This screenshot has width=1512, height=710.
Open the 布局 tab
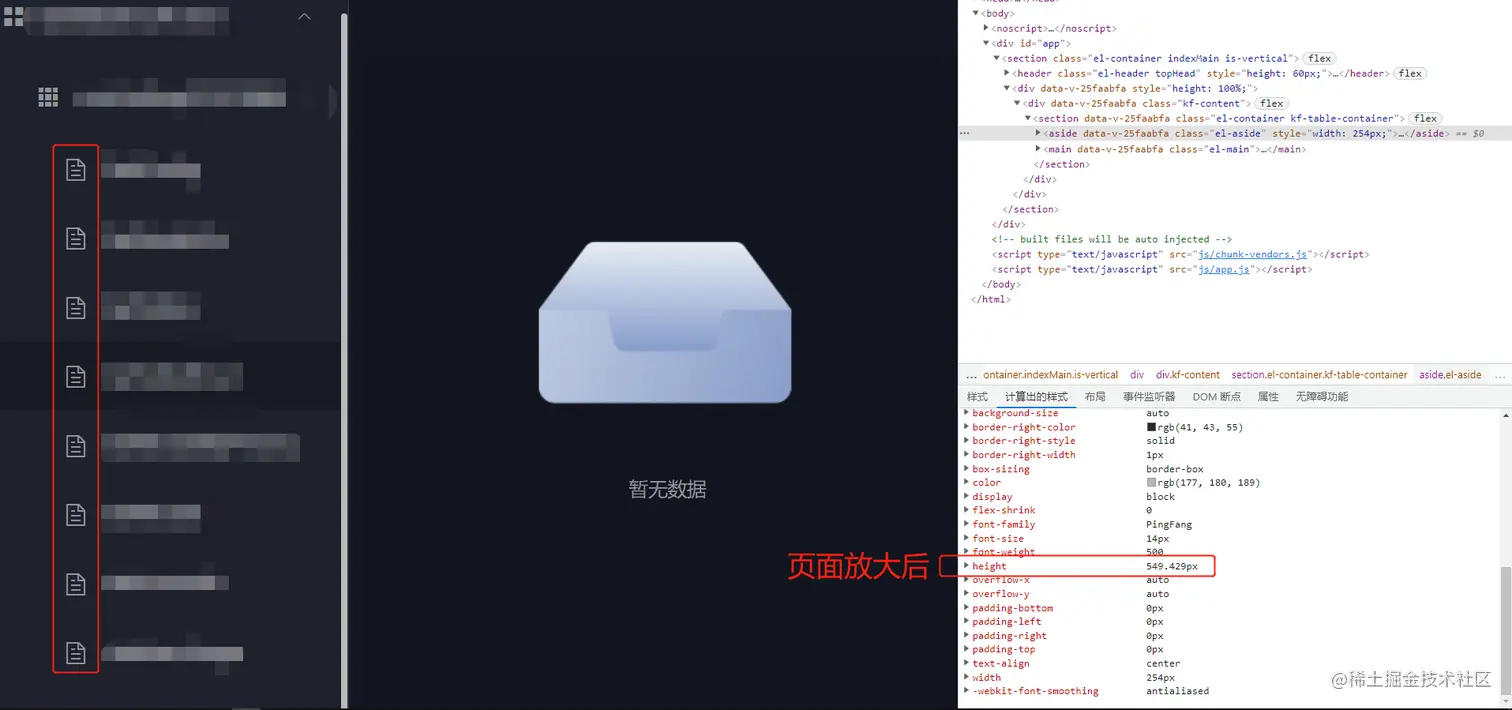click(x=1095, y=397)
